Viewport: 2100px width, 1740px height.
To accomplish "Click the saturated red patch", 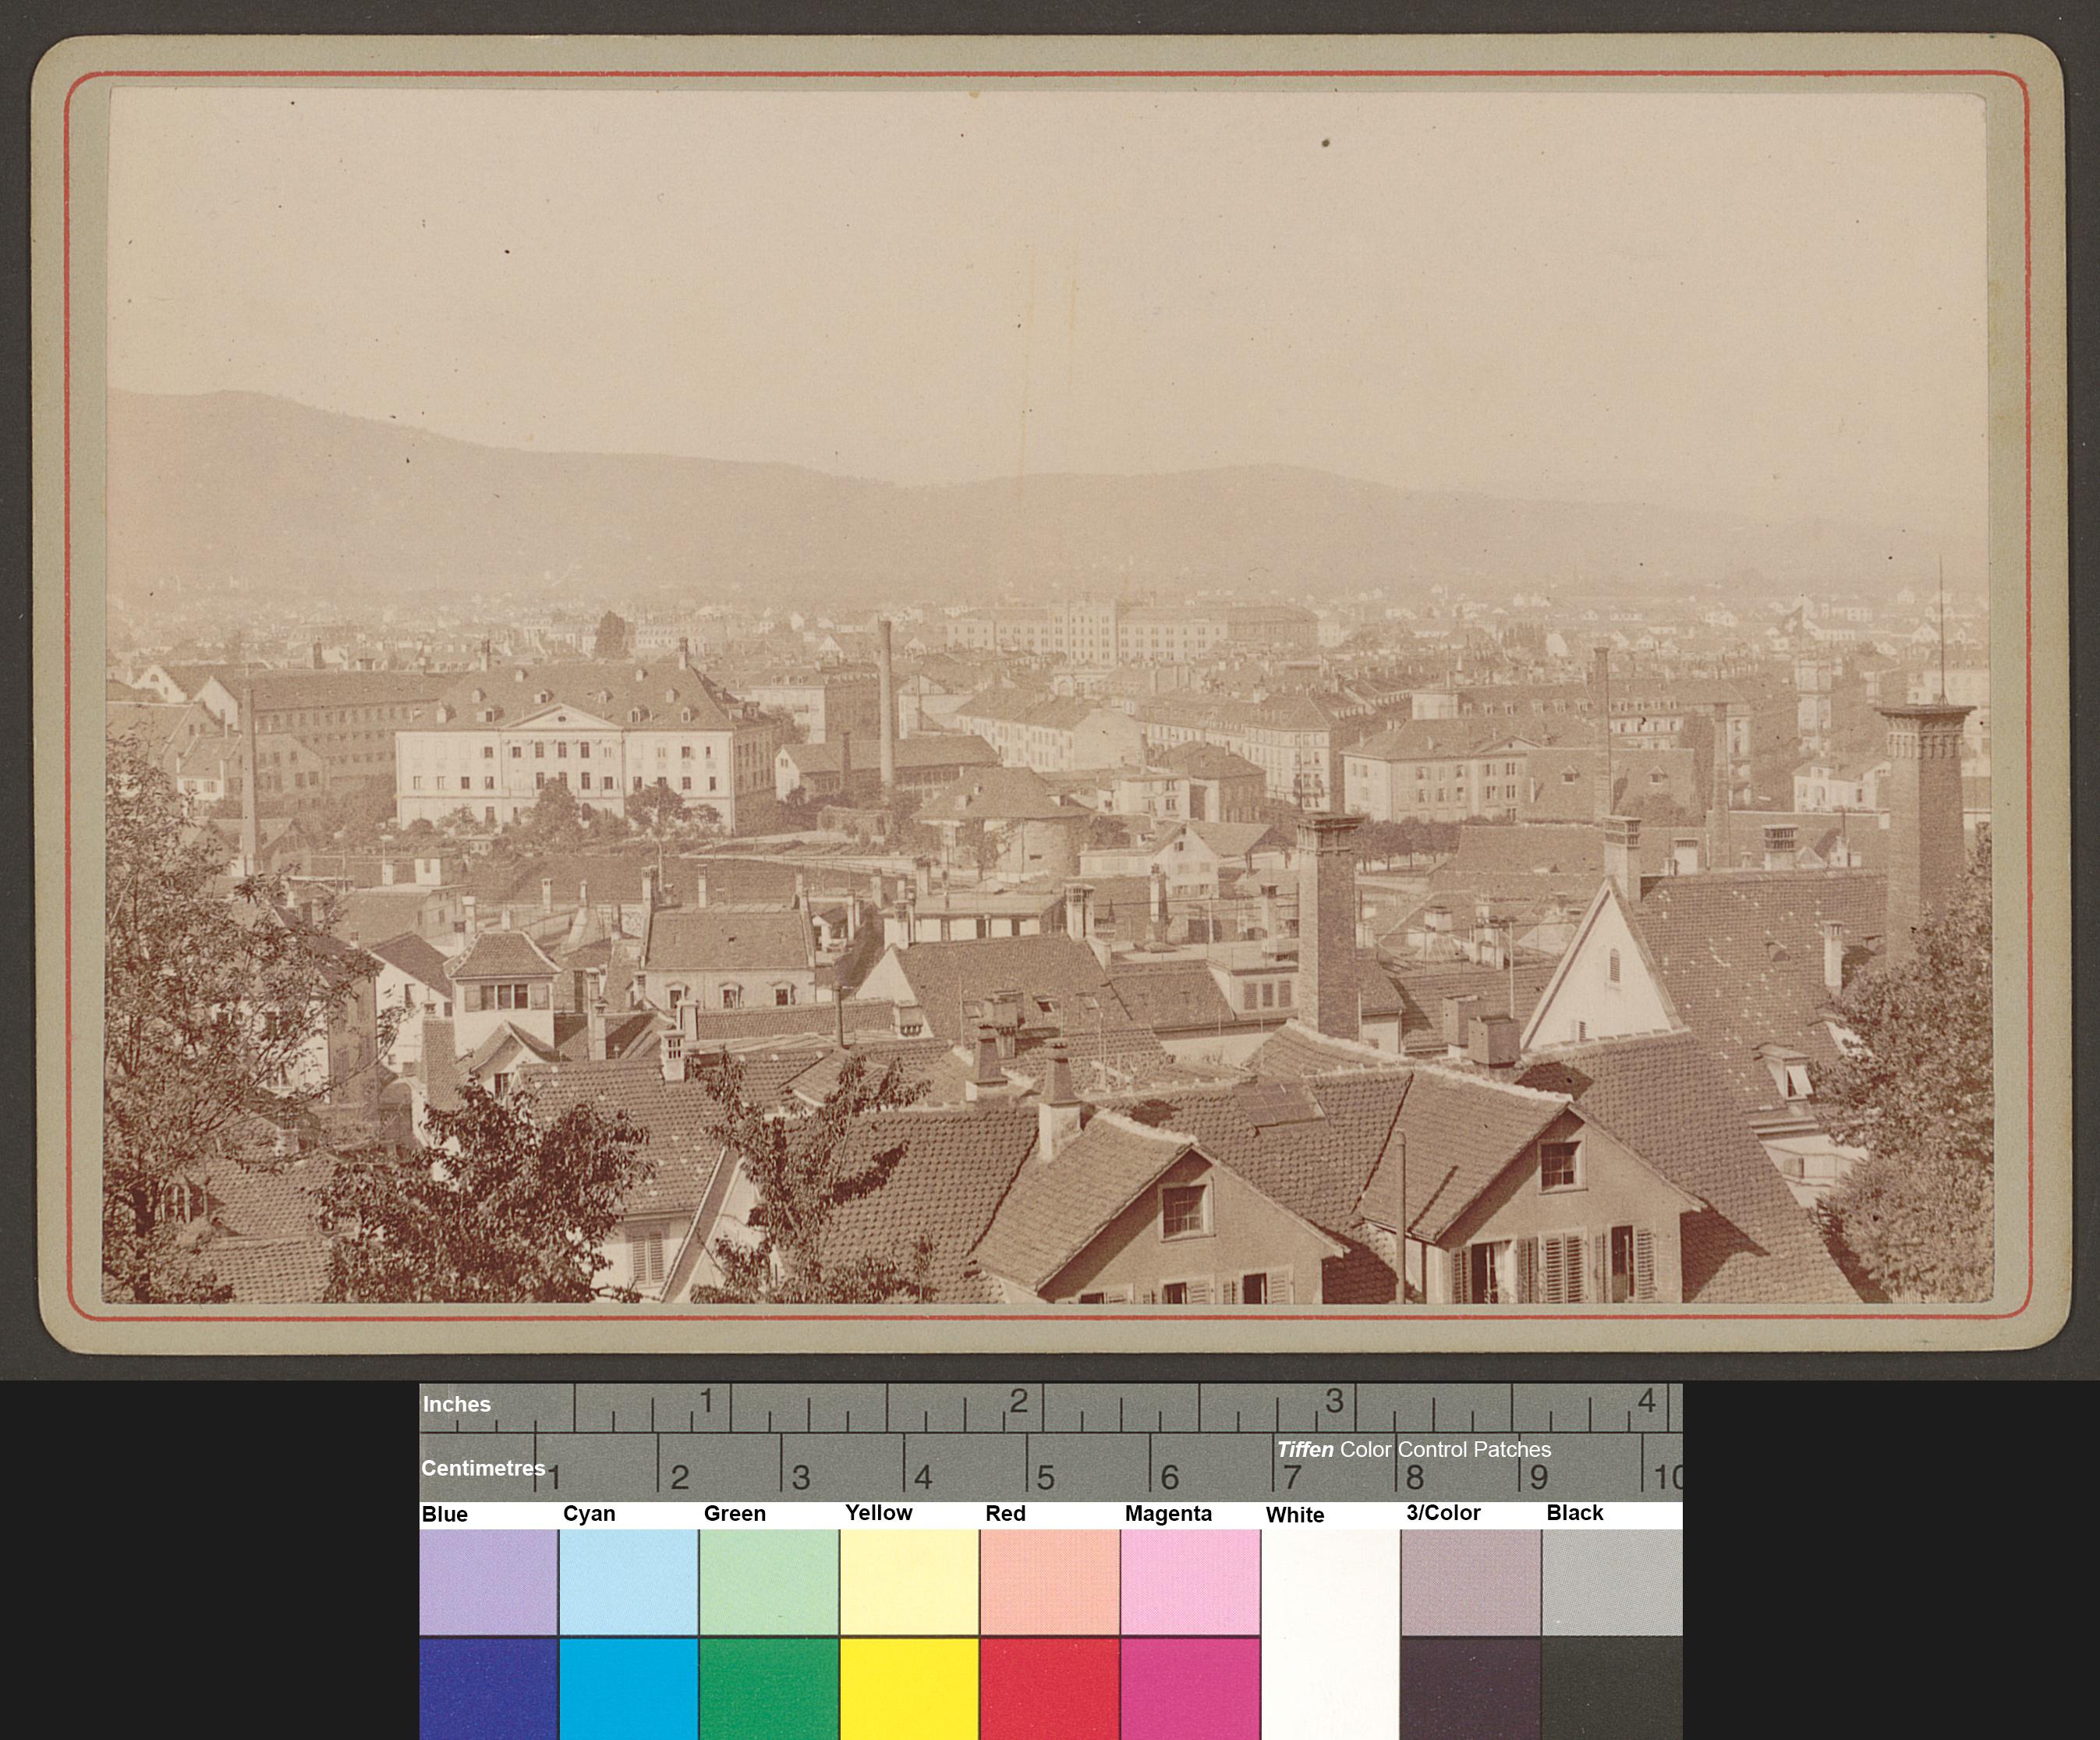I will pyautogui.click(x=1050, y=1688).
